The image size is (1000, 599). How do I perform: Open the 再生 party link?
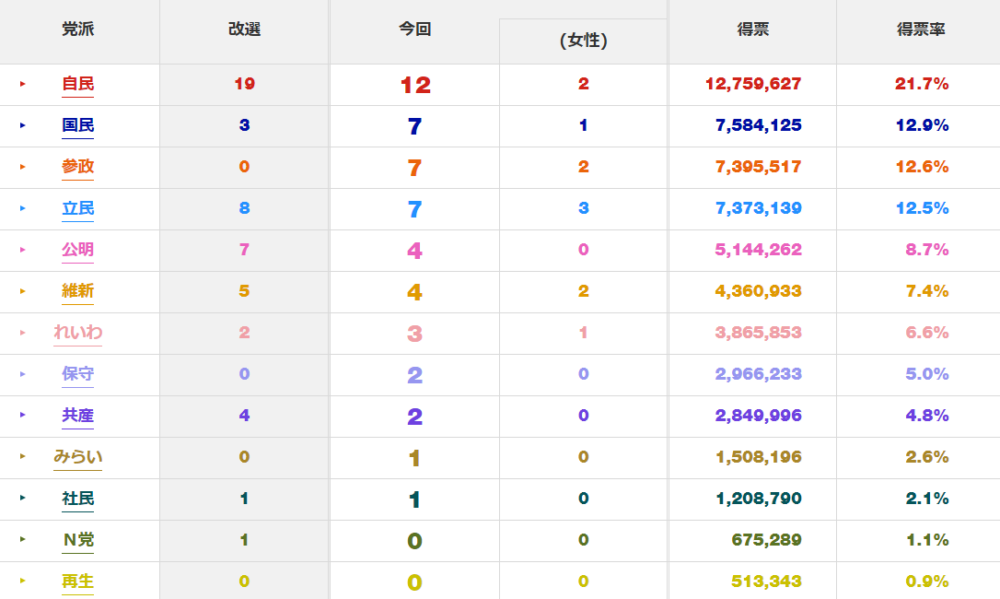[x=78, y=582]
